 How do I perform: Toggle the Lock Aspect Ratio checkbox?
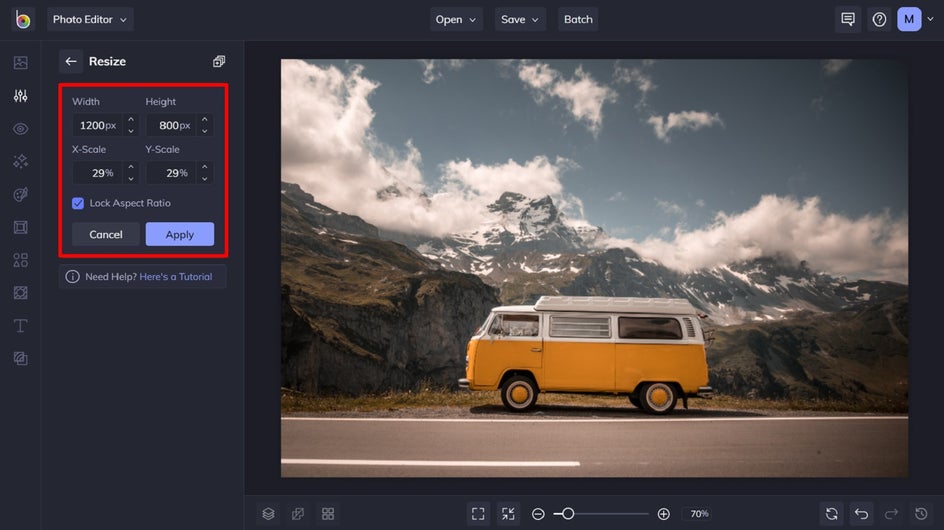78,204
